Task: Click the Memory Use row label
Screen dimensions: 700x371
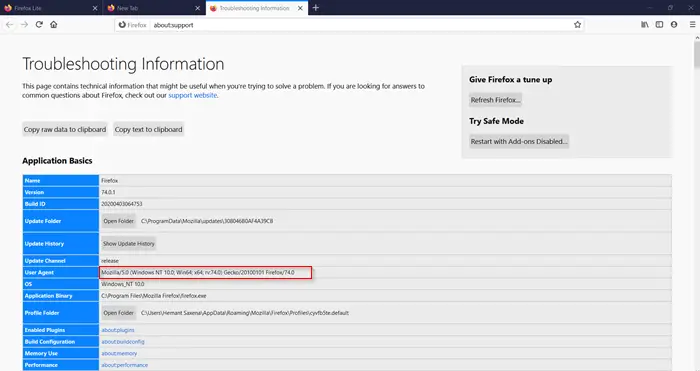Action: [41, 353]
